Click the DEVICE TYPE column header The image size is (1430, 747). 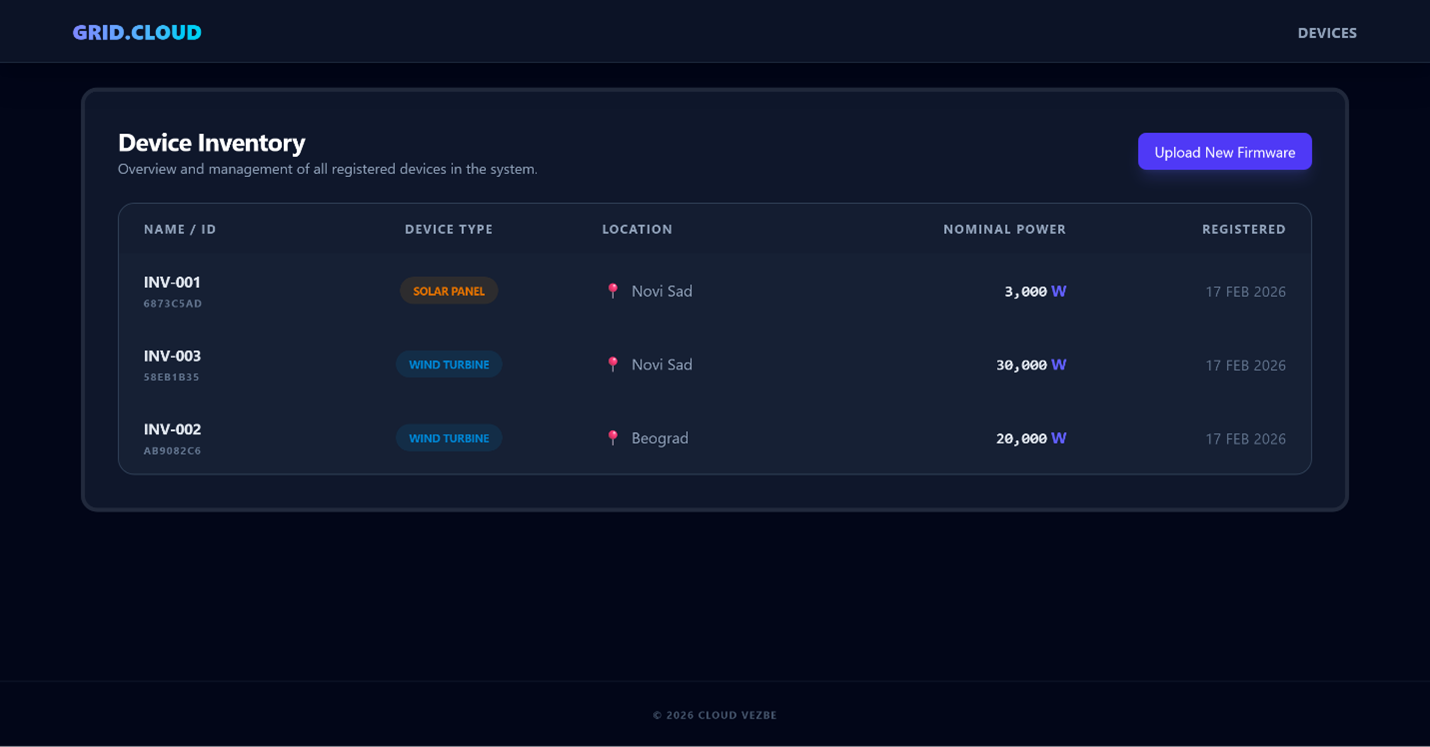449,229
